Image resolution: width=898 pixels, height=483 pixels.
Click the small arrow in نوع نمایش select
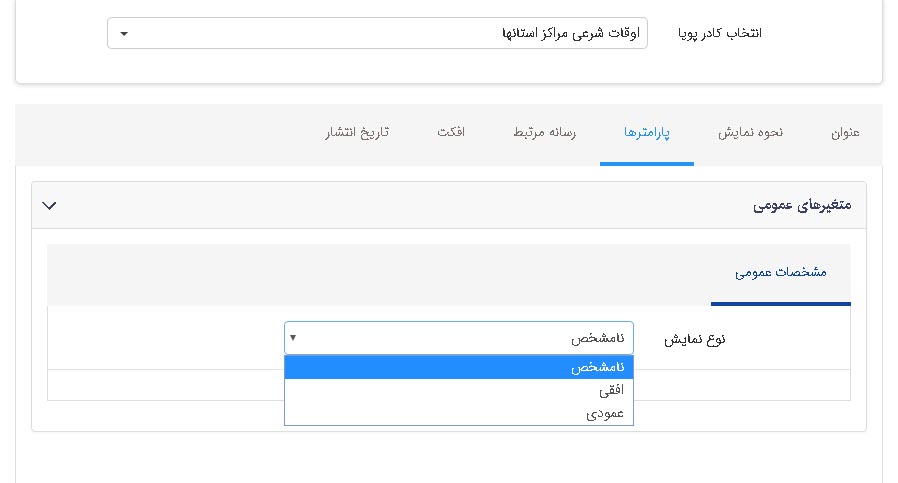(x=293, y=338)
